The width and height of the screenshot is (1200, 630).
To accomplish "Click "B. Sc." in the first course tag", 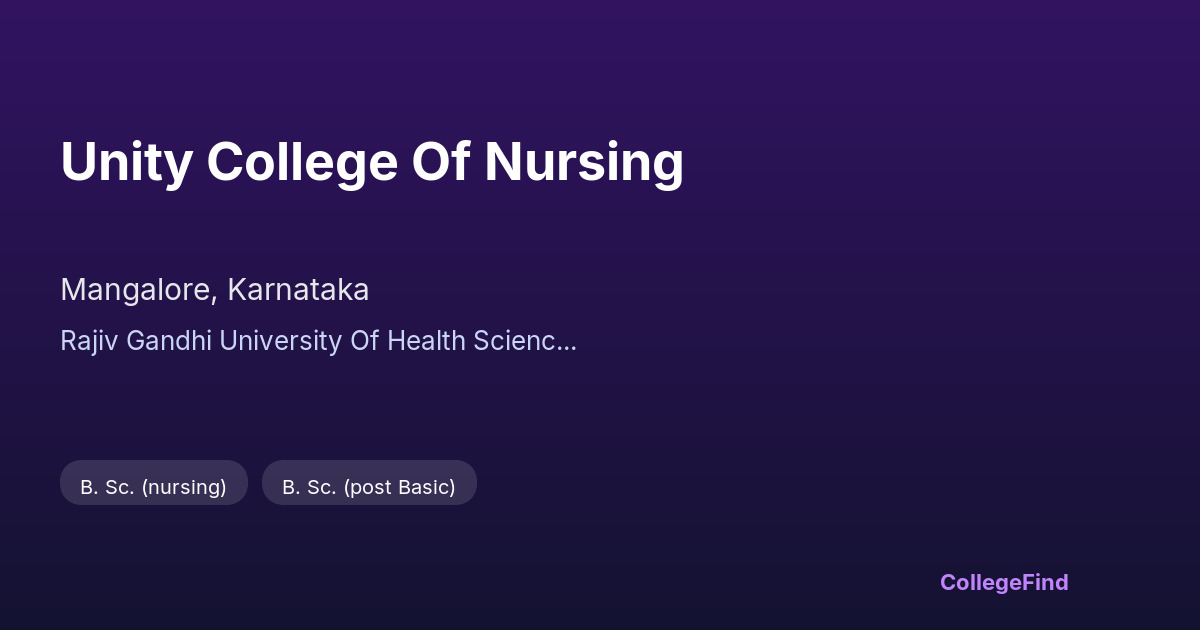I will pos(107,487).
